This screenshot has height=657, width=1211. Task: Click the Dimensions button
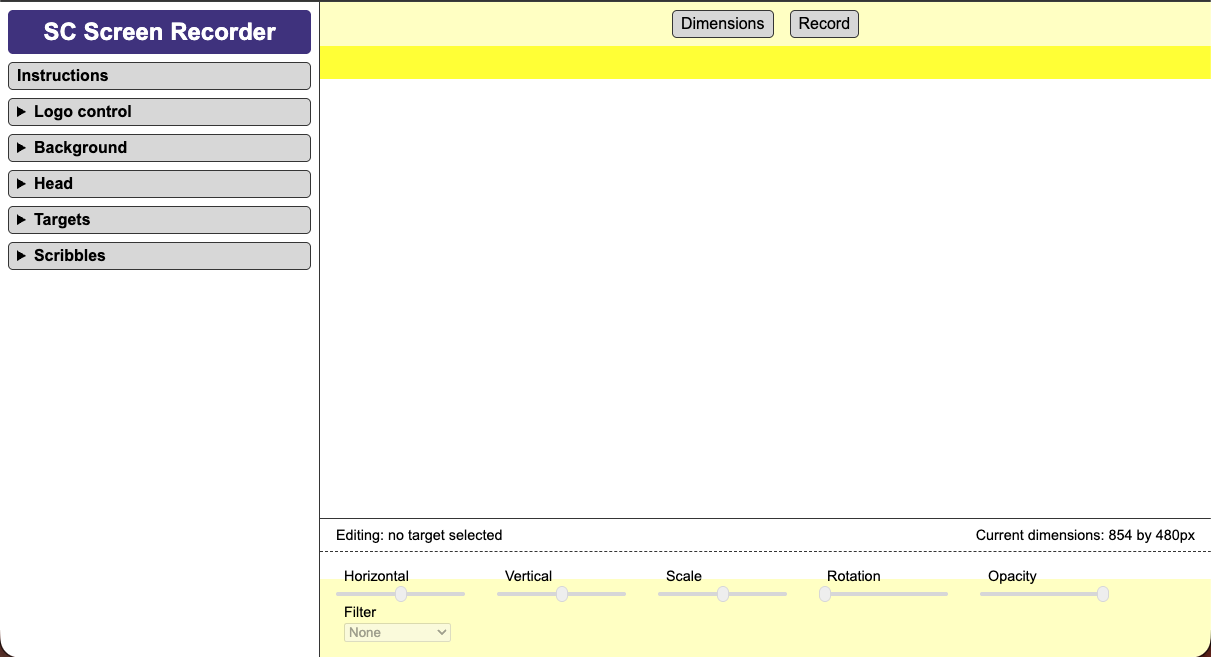722,23
